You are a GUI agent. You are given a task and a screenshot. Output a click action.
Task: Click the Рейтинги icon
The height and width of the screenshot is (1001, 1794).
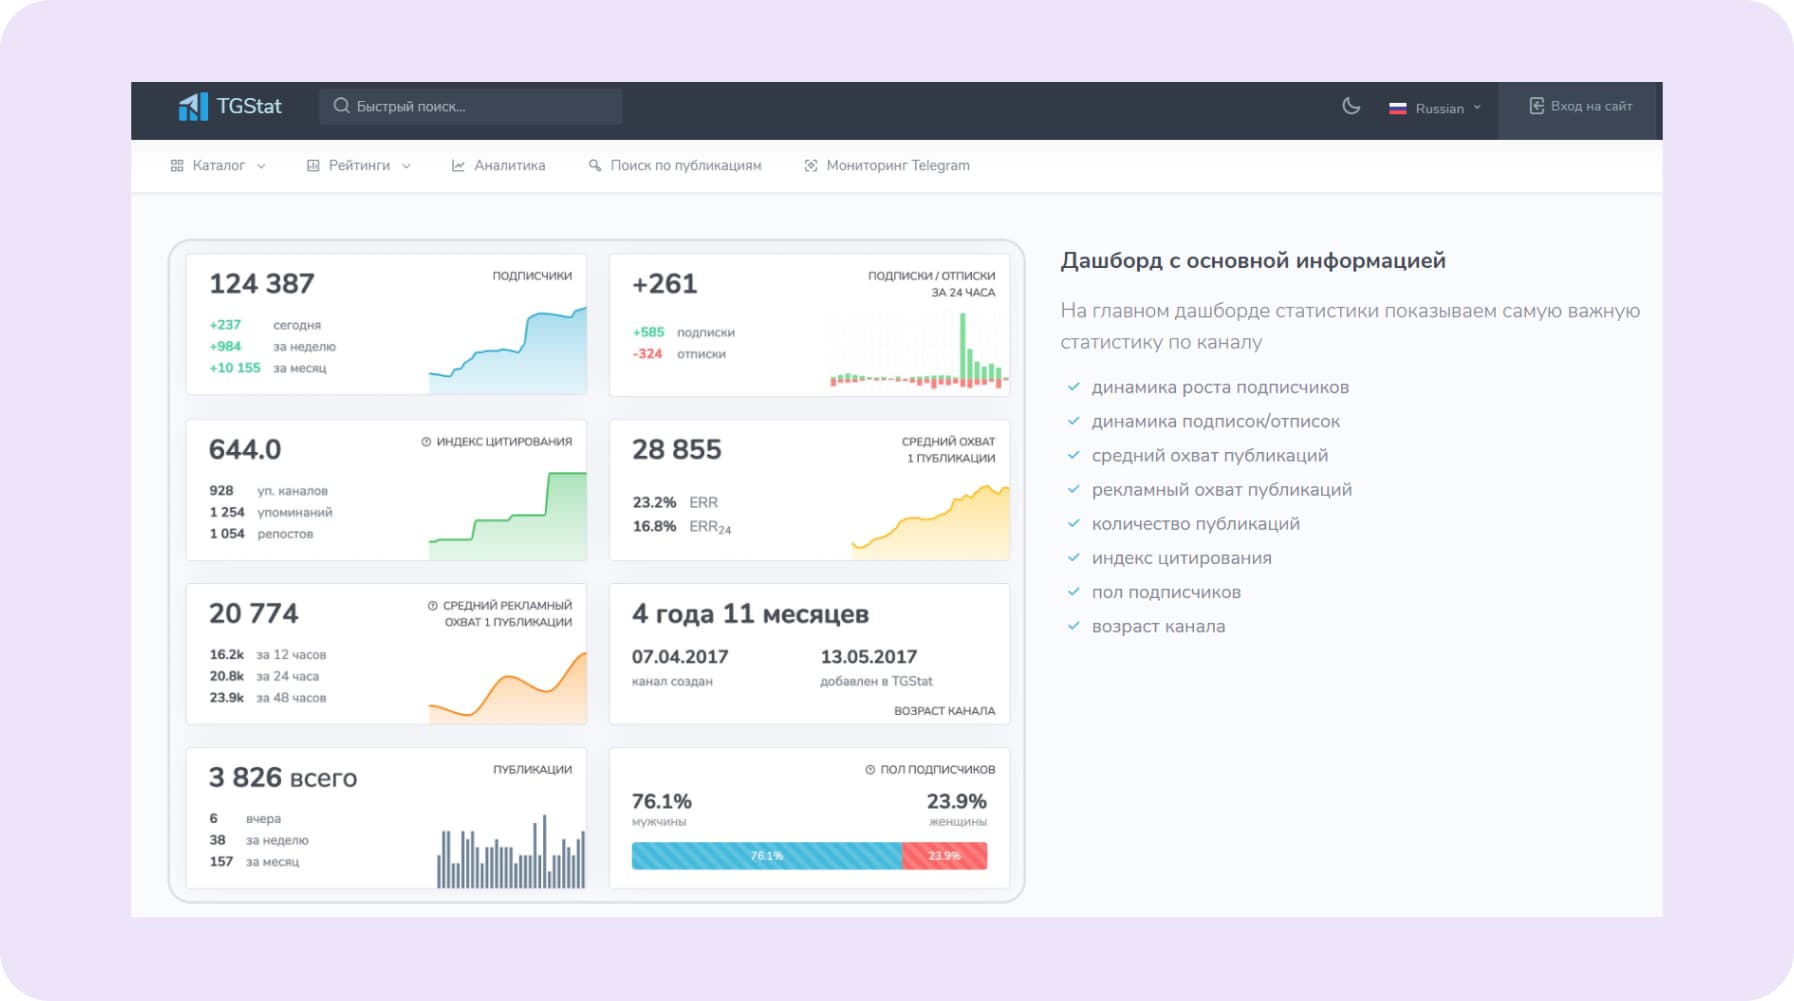[313, 166]
